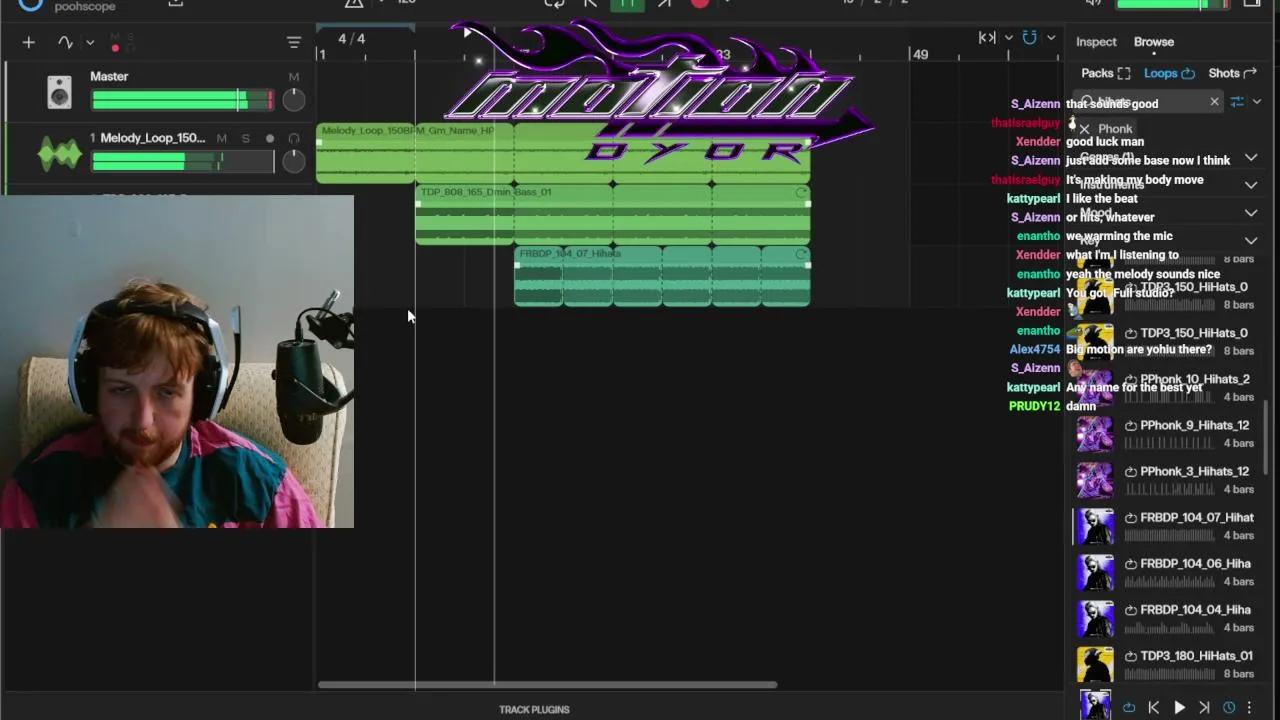Open the snap settings dropdown arrow
The image size is (1280, 720).
1050,38
